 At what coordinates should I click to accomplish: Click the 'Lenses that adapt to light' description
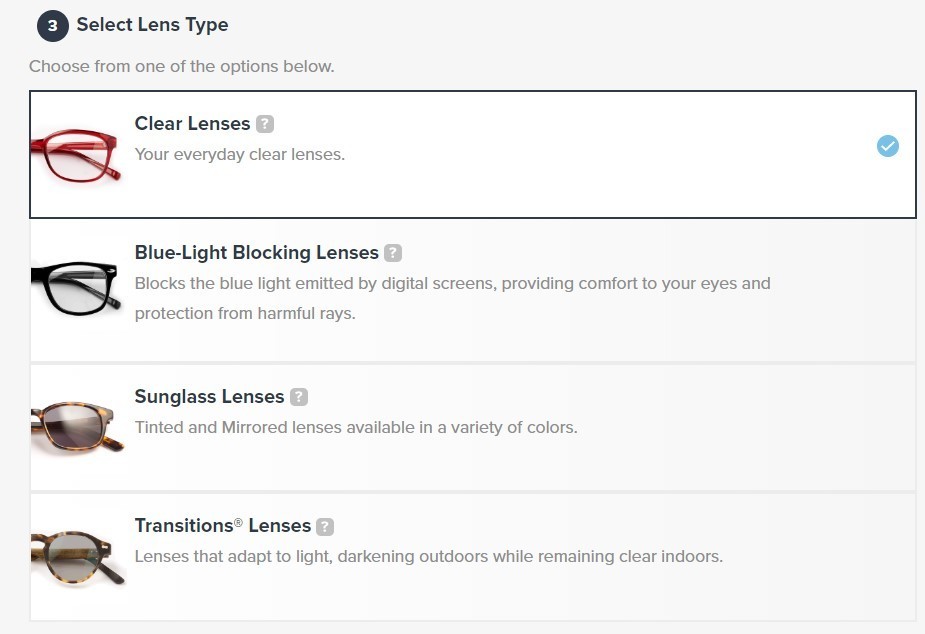tap(429, 557)
